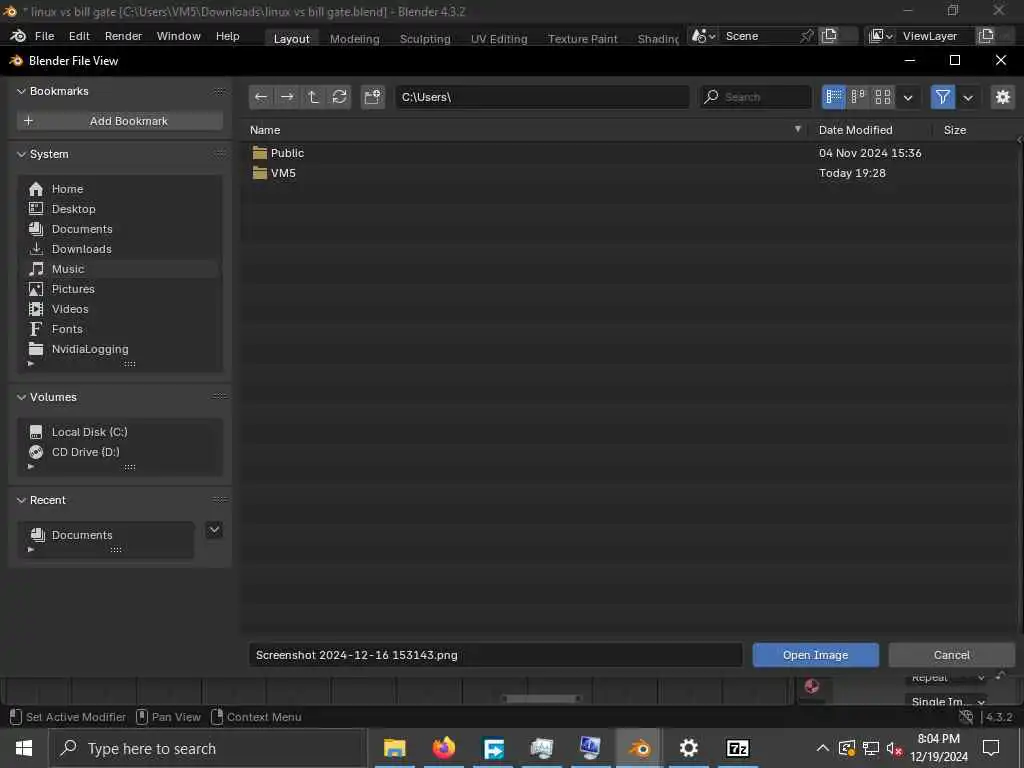Pin scene to workspace
Image resolution: width=1024 pixels, height=768 pixels.
tap(807, 36)
